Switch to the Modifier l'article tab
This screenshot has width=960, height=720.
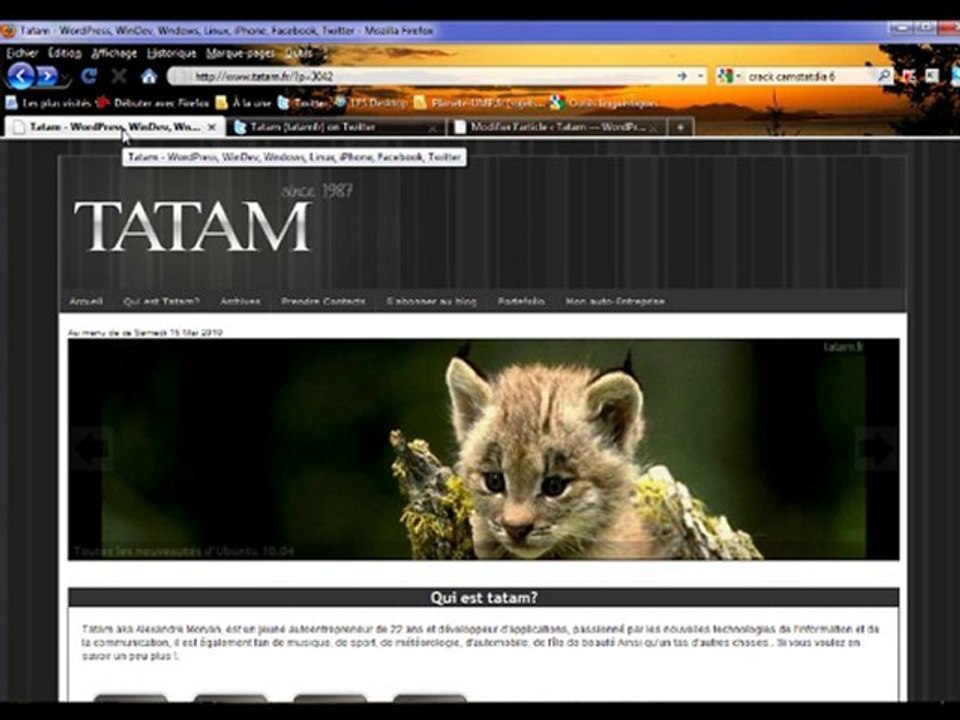coord(557,127)
